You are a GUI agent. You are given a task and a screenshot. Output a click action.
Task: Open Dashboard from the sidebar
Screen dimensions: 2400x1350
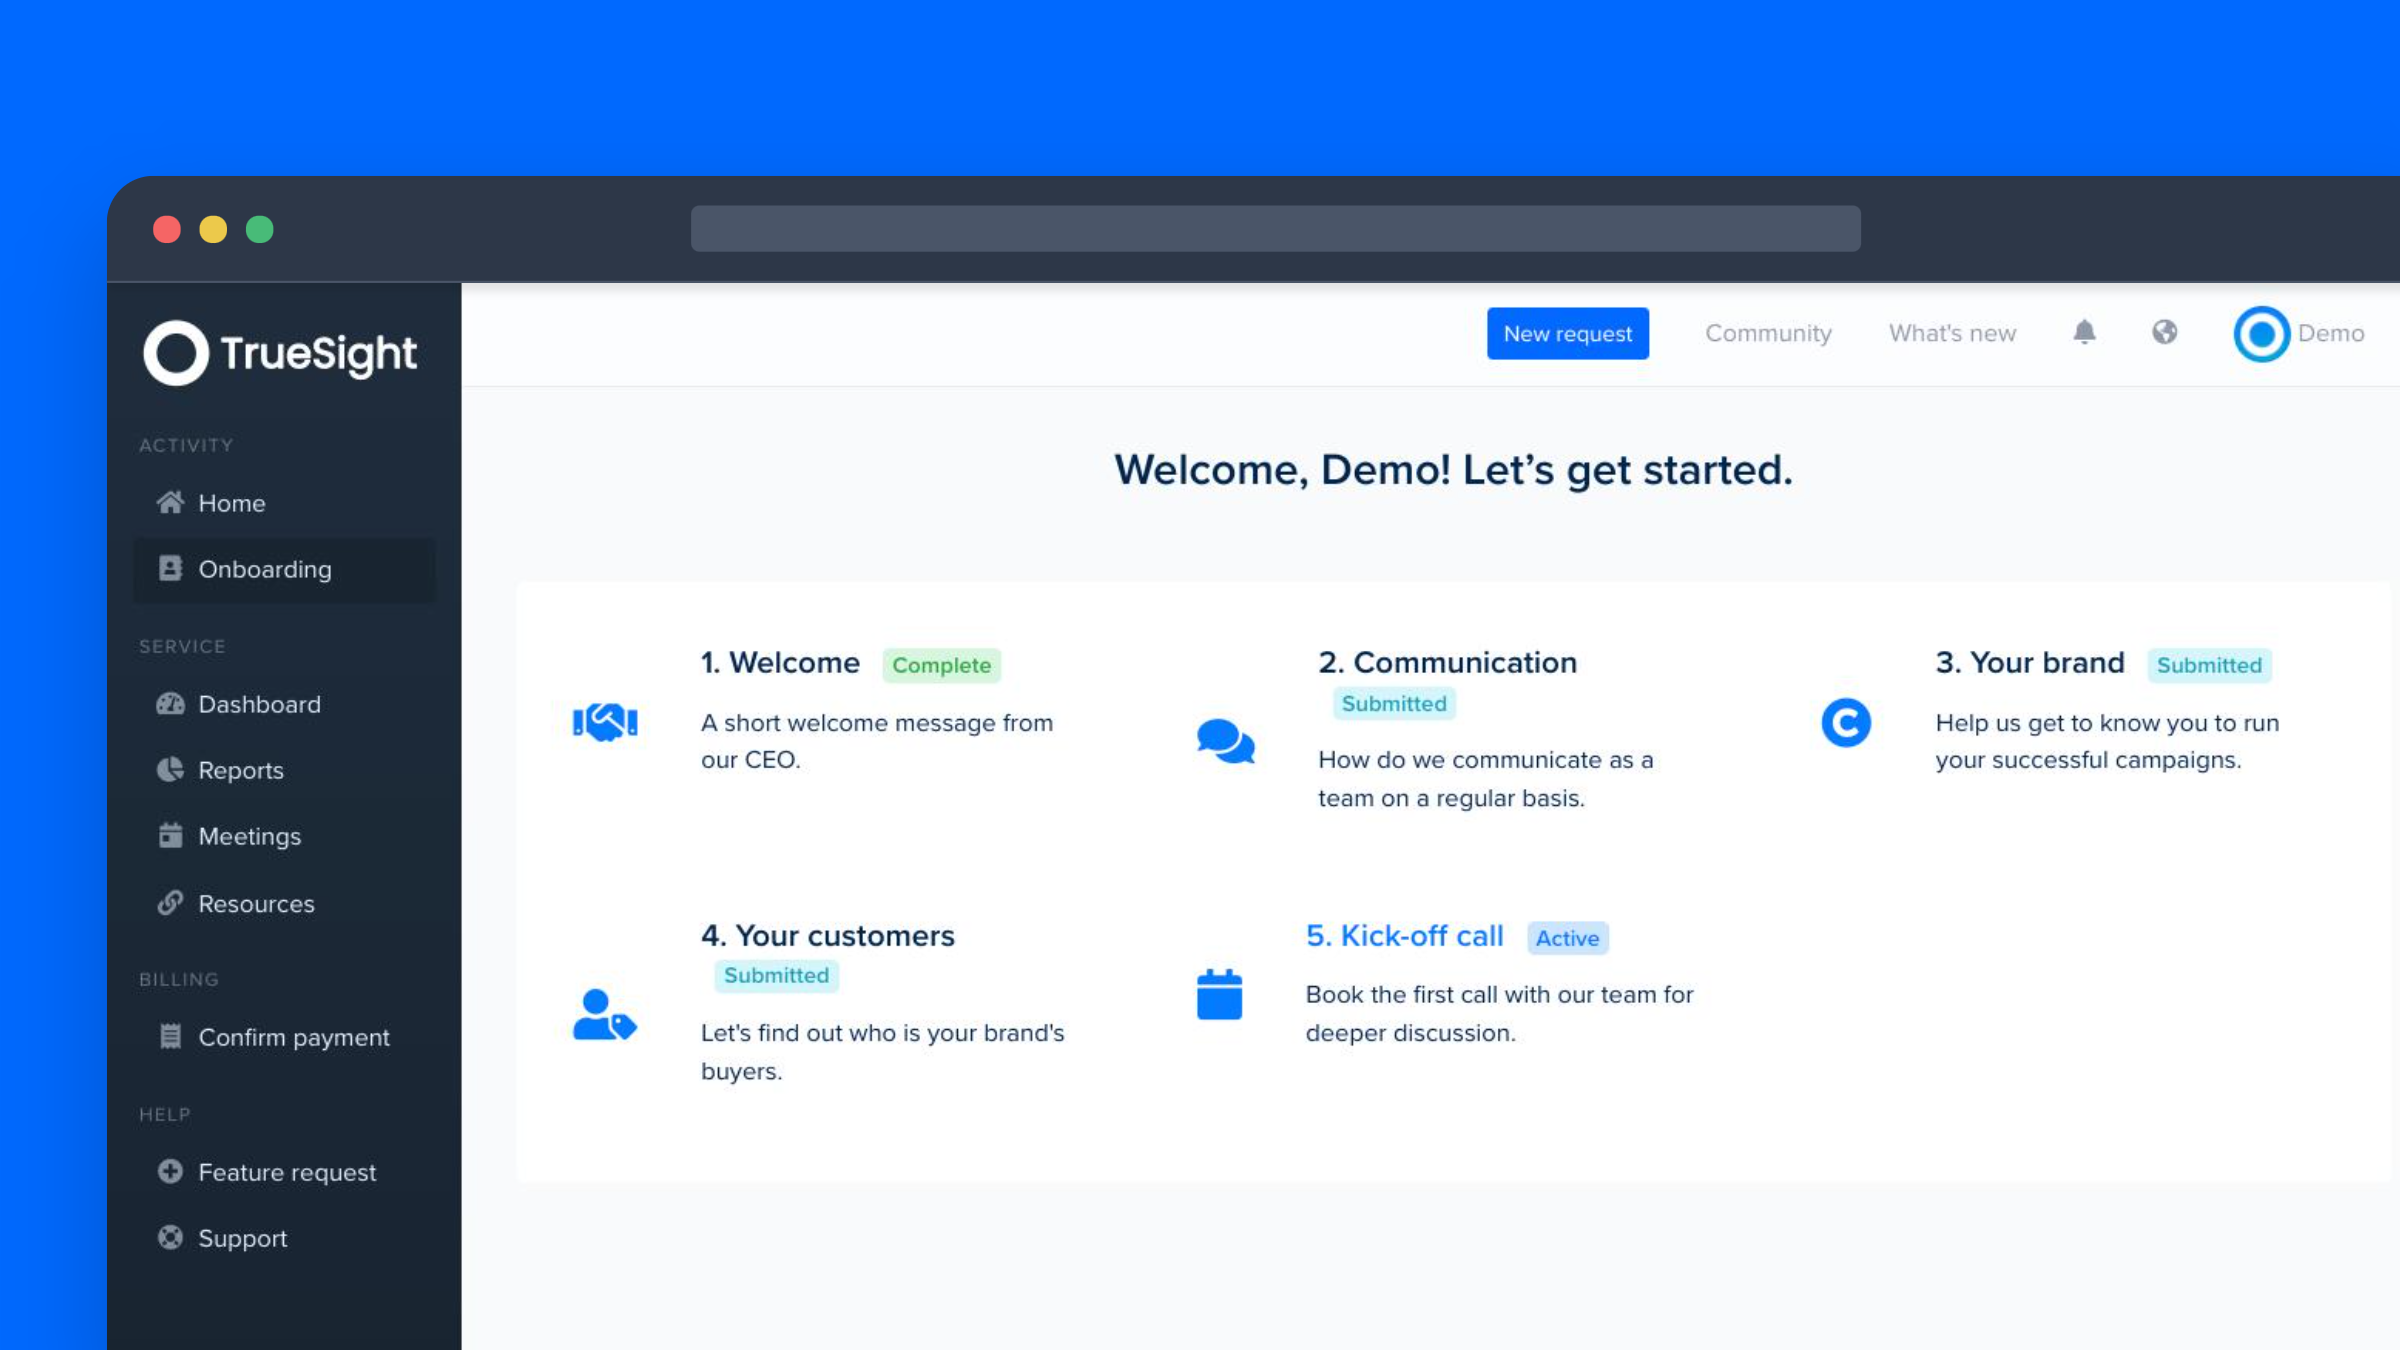pos(284,704)
